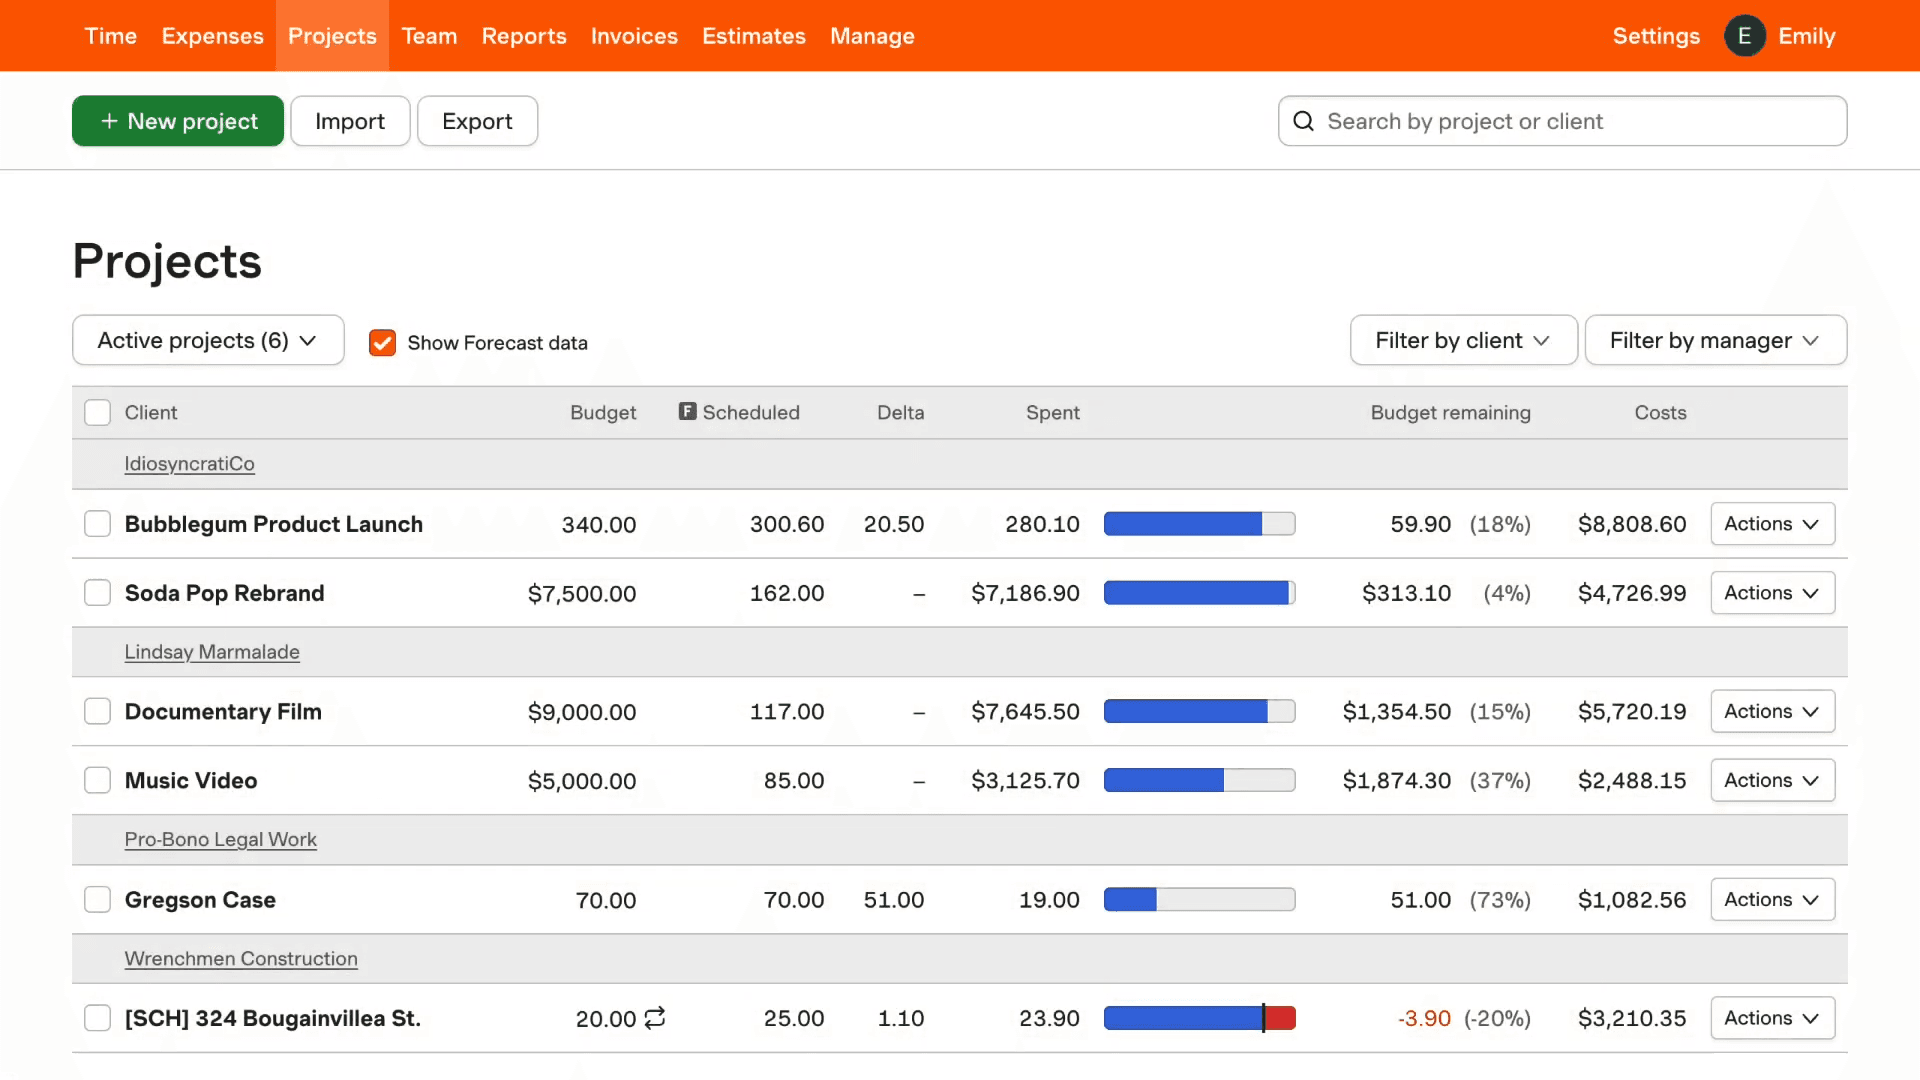Screen dimensions: 1920x1080
Task: Click the Import button
Action: pos(350,121)
